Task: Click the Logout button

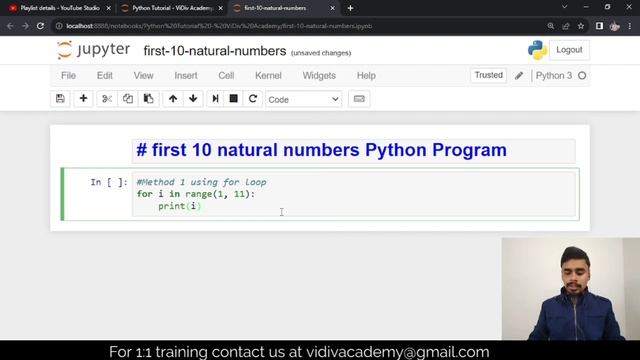Action: pos(569,50)
